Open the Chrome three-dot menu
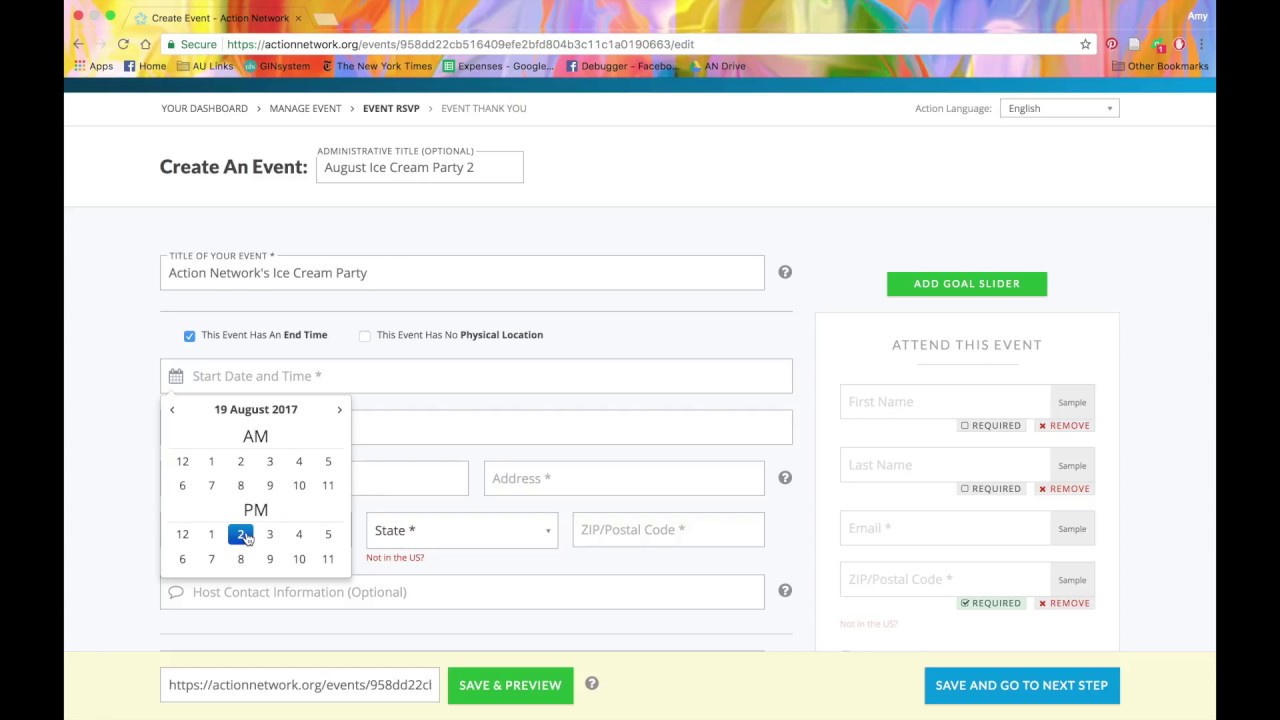Image resolution: width=1280 pixels, height=720 pixels. 1201,44
